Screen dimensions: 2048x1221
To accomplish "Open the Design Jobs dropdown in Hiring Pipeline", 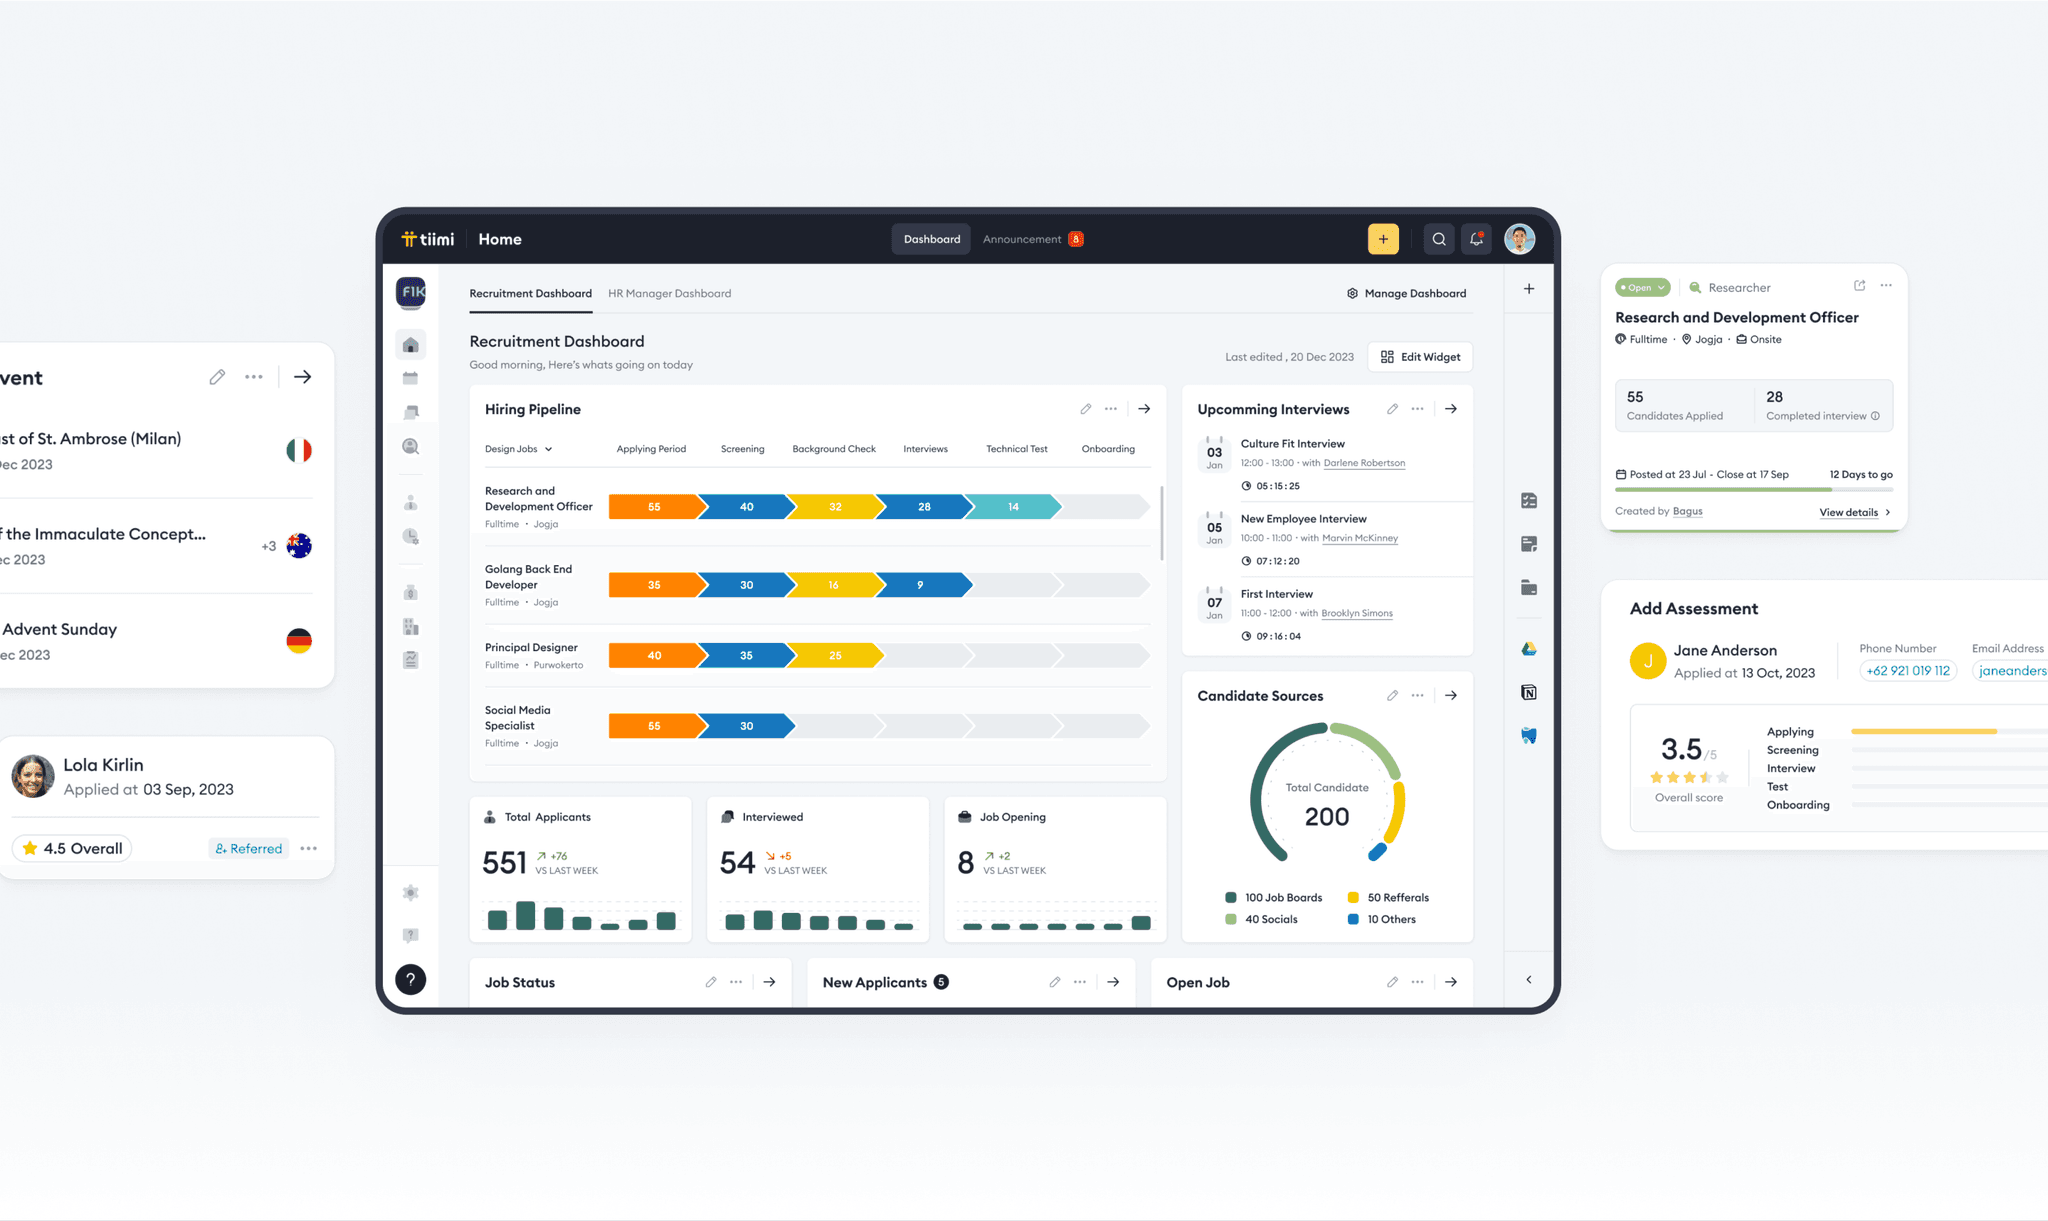I will tap(517, 449).
